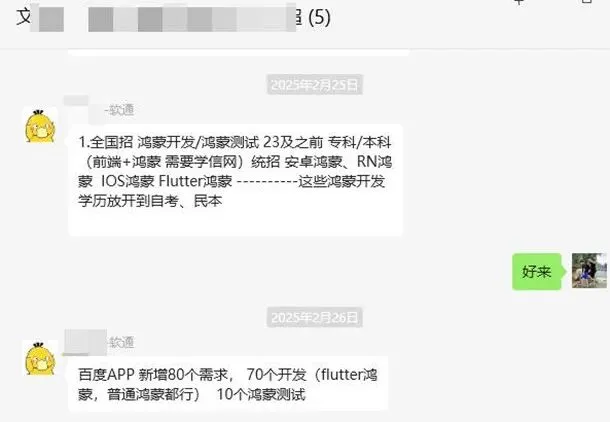Click the -软通 sender name above the 全国招 message
The image size is (610, 422).
click(119, 110)
